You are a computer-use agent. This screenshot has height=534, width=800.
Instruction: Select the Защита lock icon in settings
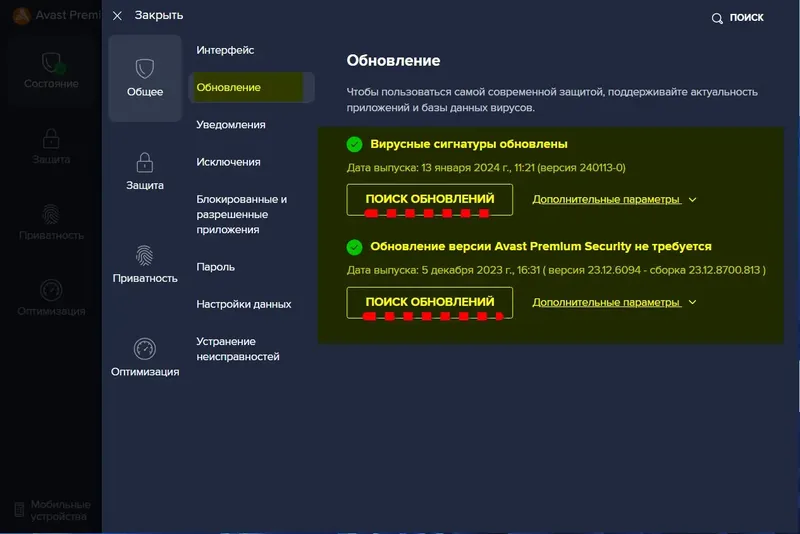point(145,163)
